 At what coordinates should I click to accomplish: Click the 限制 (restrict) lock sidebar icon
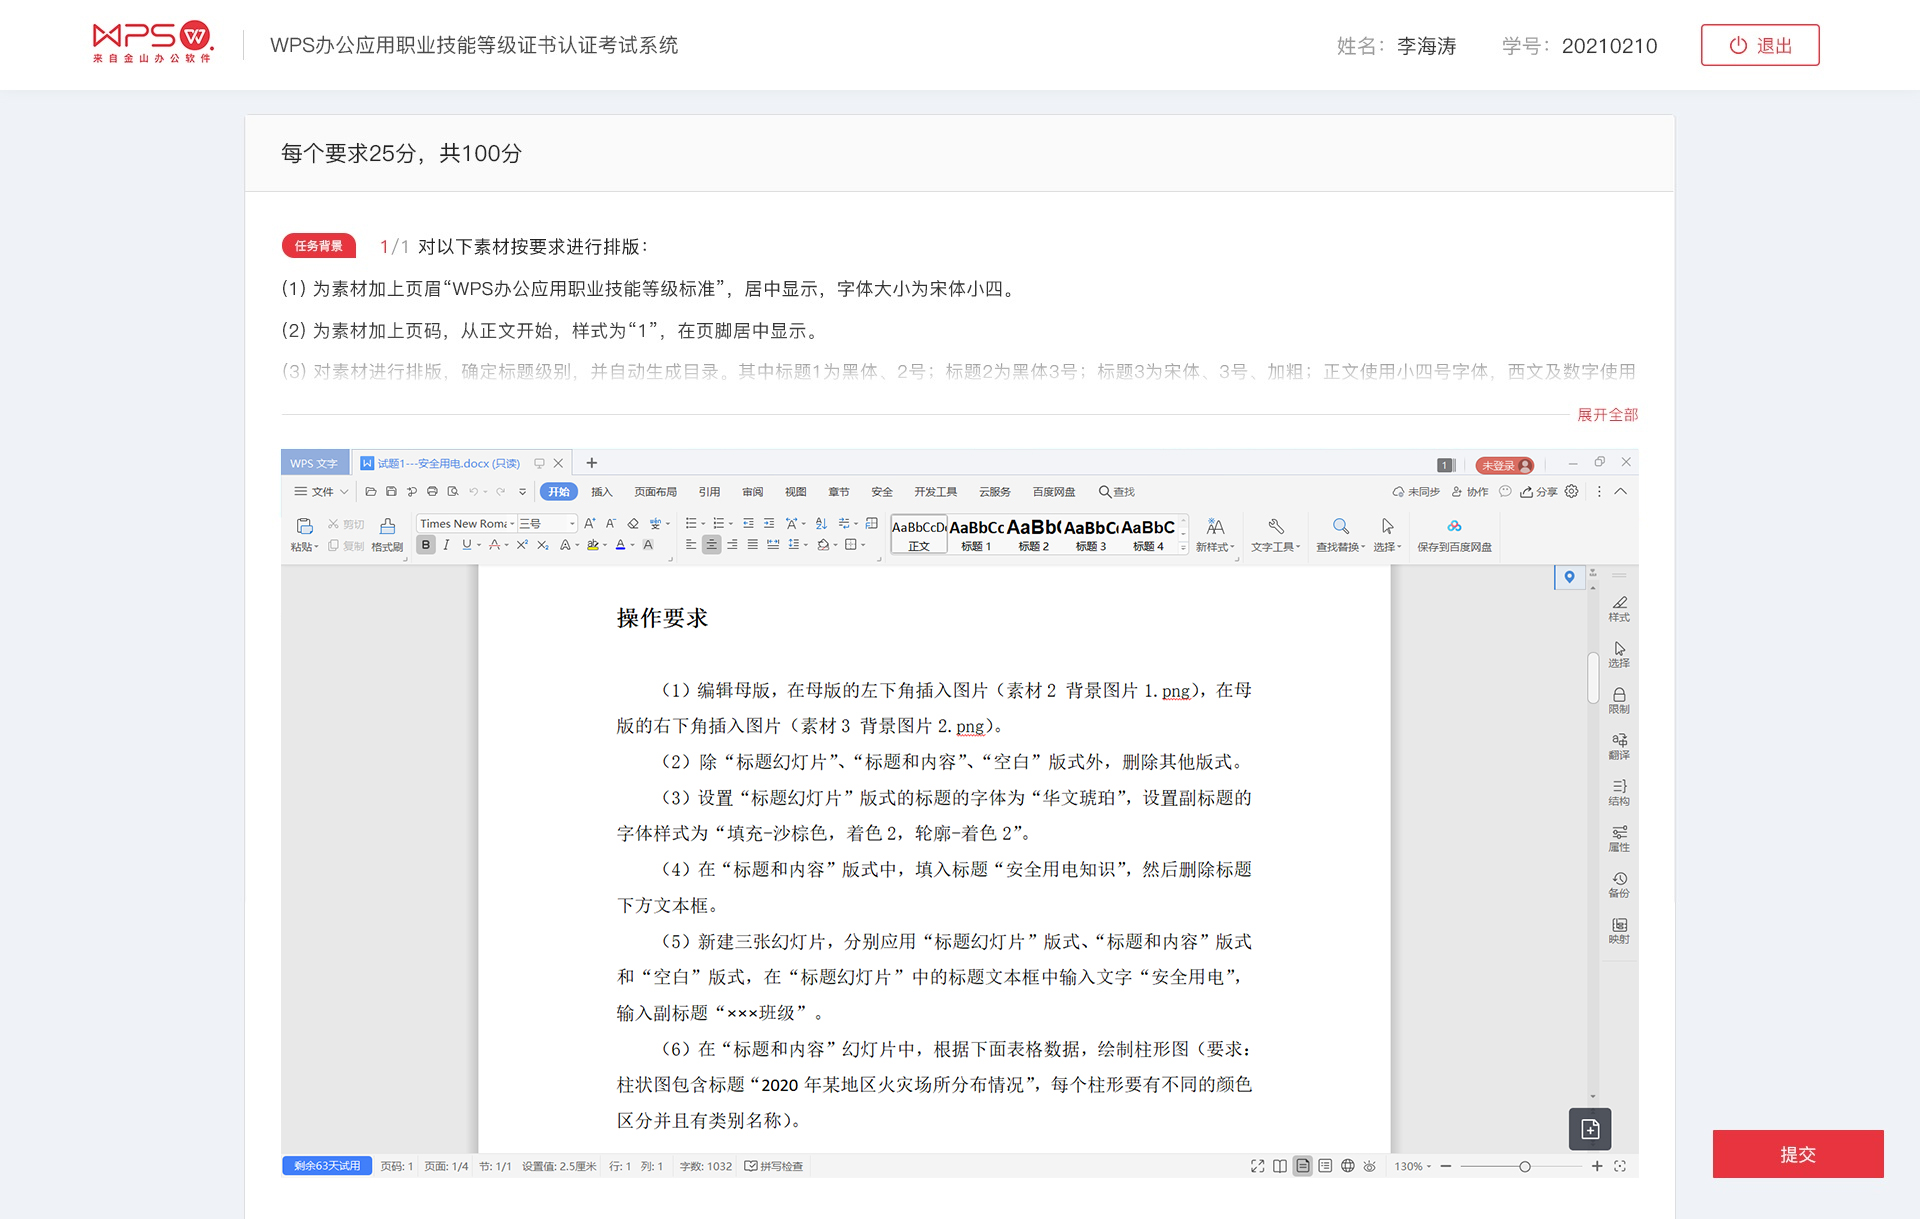pyautogui.click(x=1619, y=699)
